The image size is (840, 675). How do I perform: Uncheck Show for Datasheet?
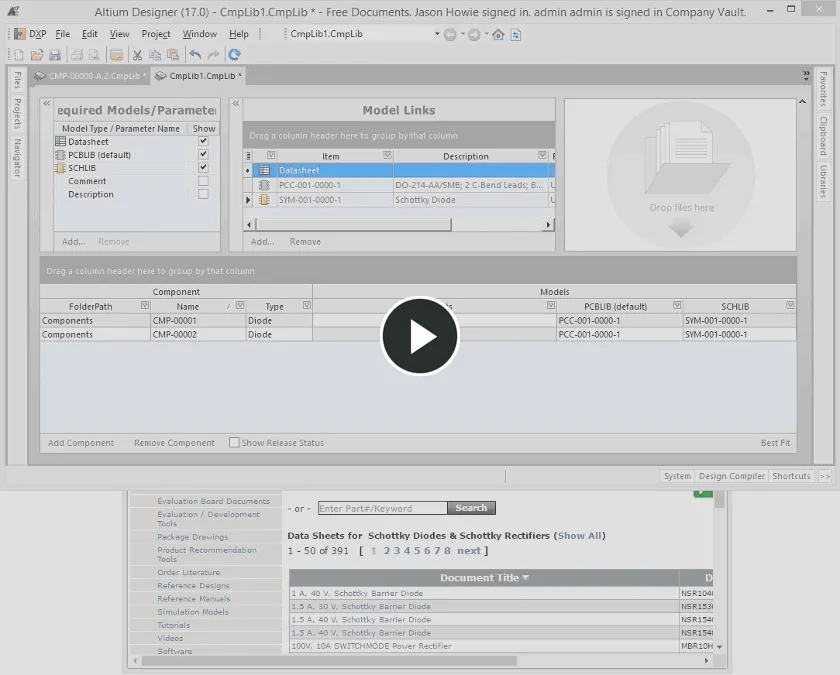tap(203, 141)
